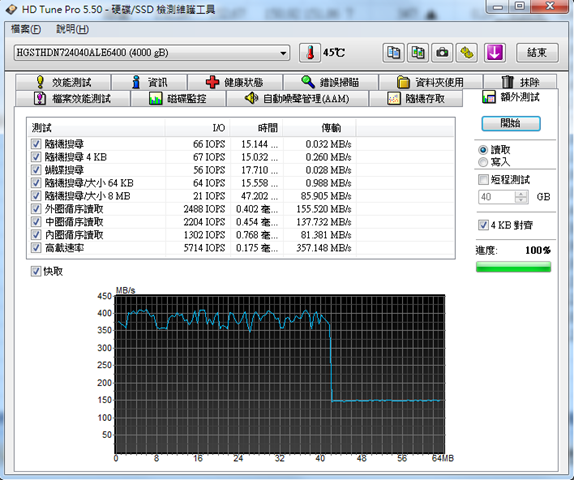Click the 結束 exit button
574x480 pixels.
[x=537, y=53]
